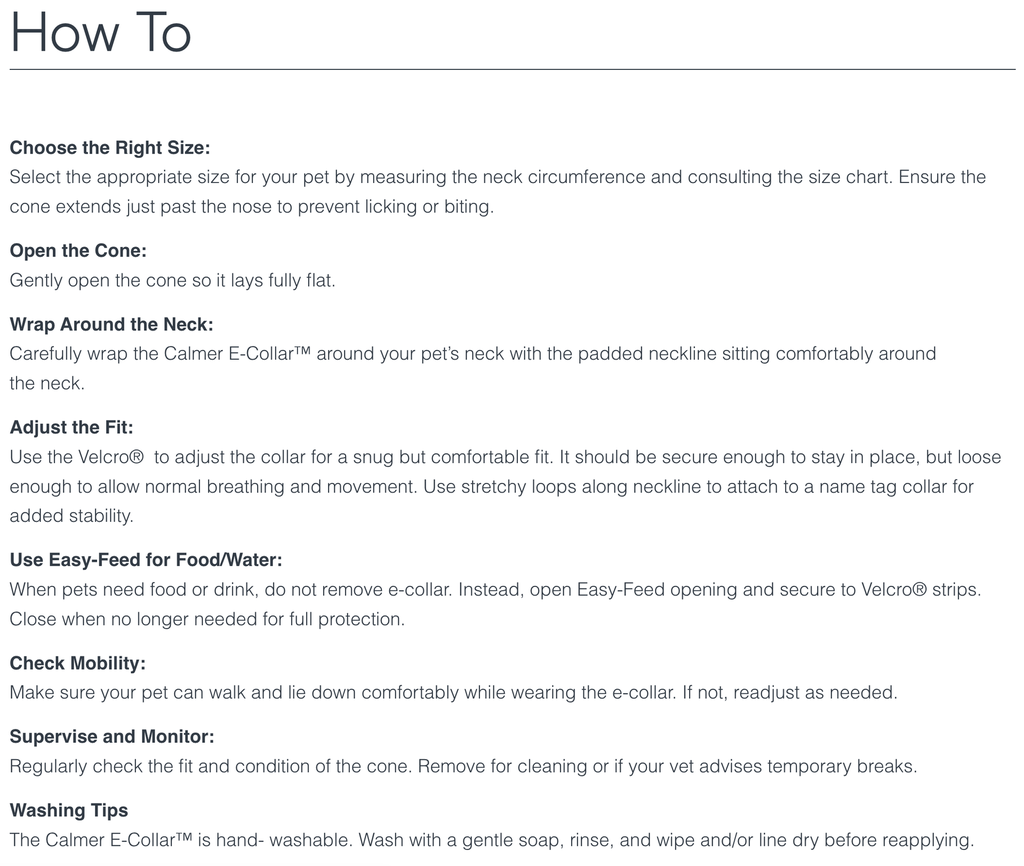1024x866 pixels.
Task: Select the "Check Mobility:" heading
Action: tap(78, 663)
